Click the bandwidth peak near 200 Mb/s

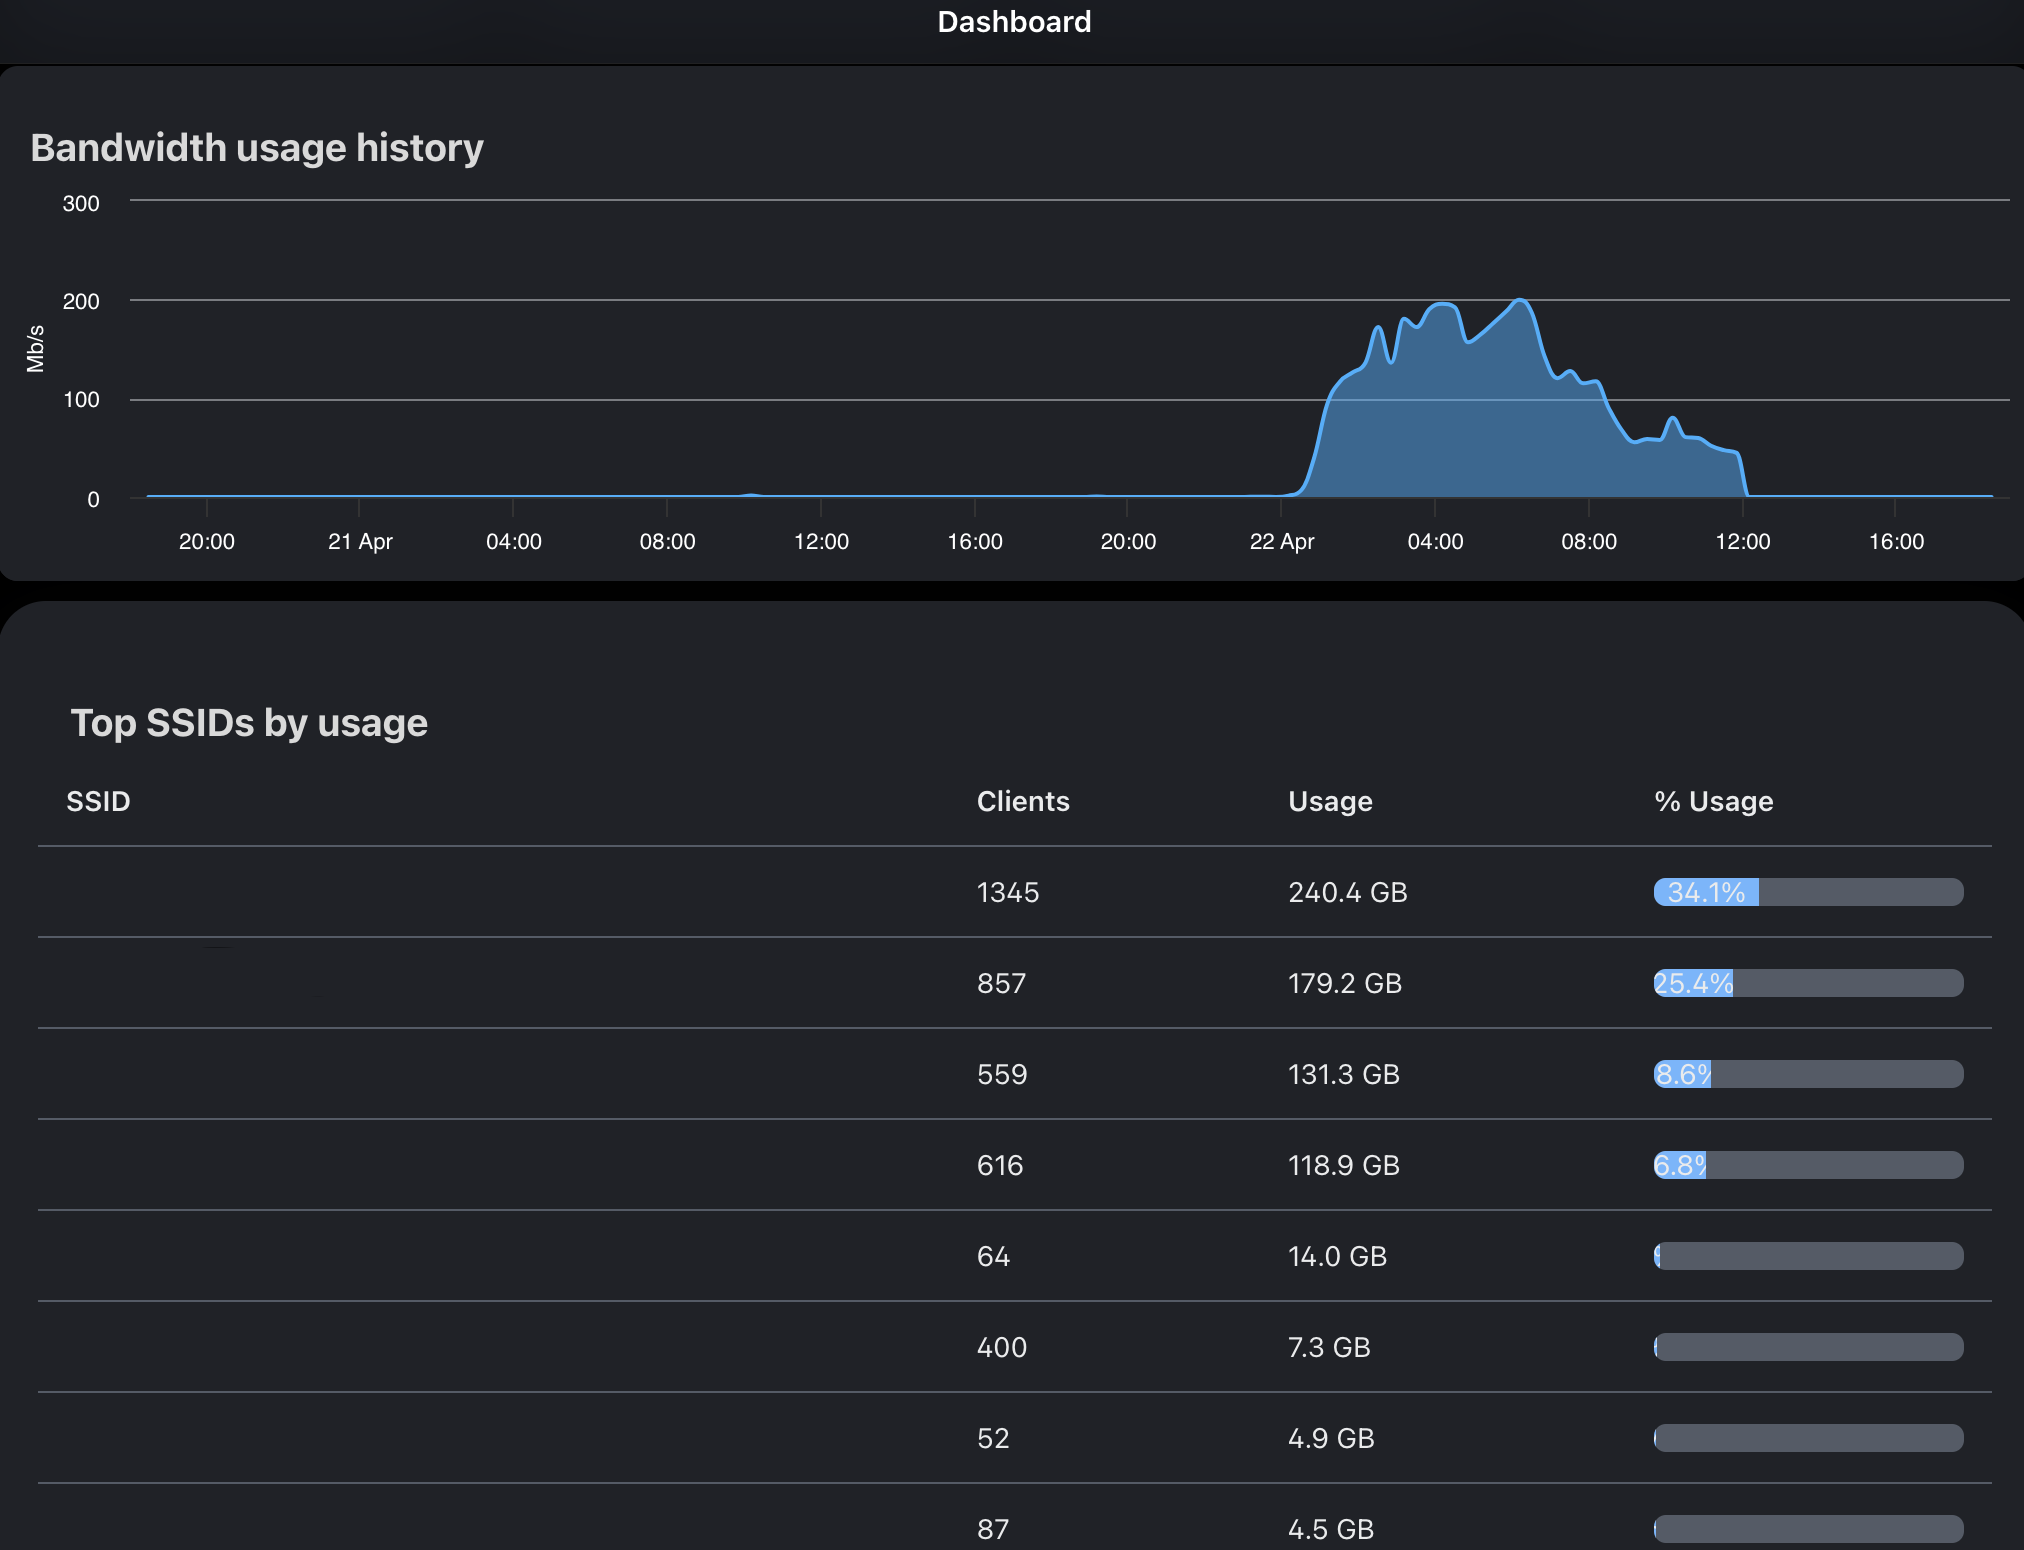coord(1520,300)
